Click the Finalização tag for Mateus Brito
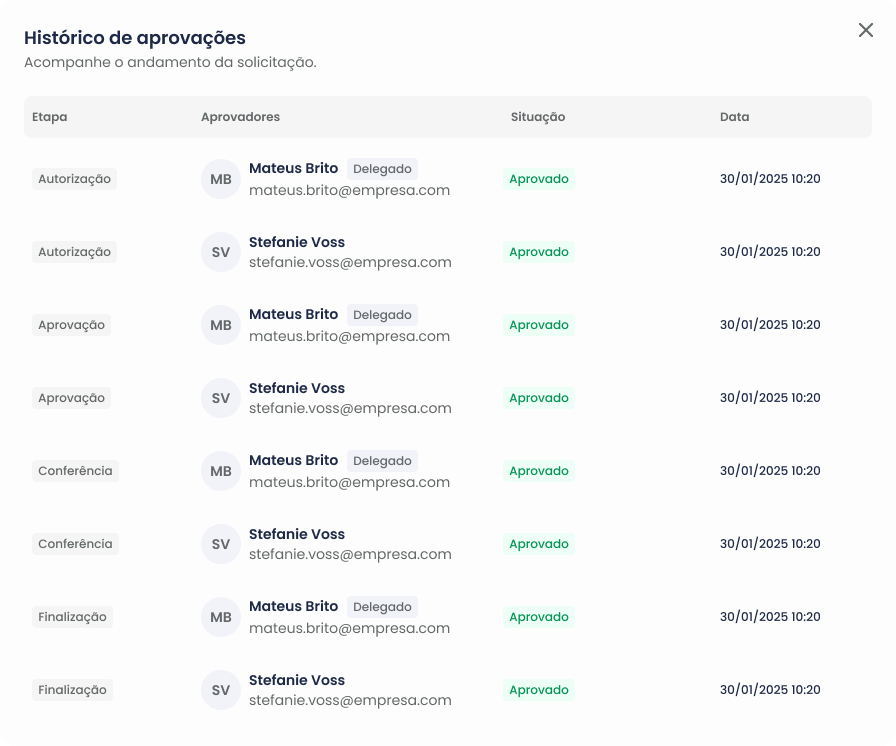 click(x=73, y=617)
